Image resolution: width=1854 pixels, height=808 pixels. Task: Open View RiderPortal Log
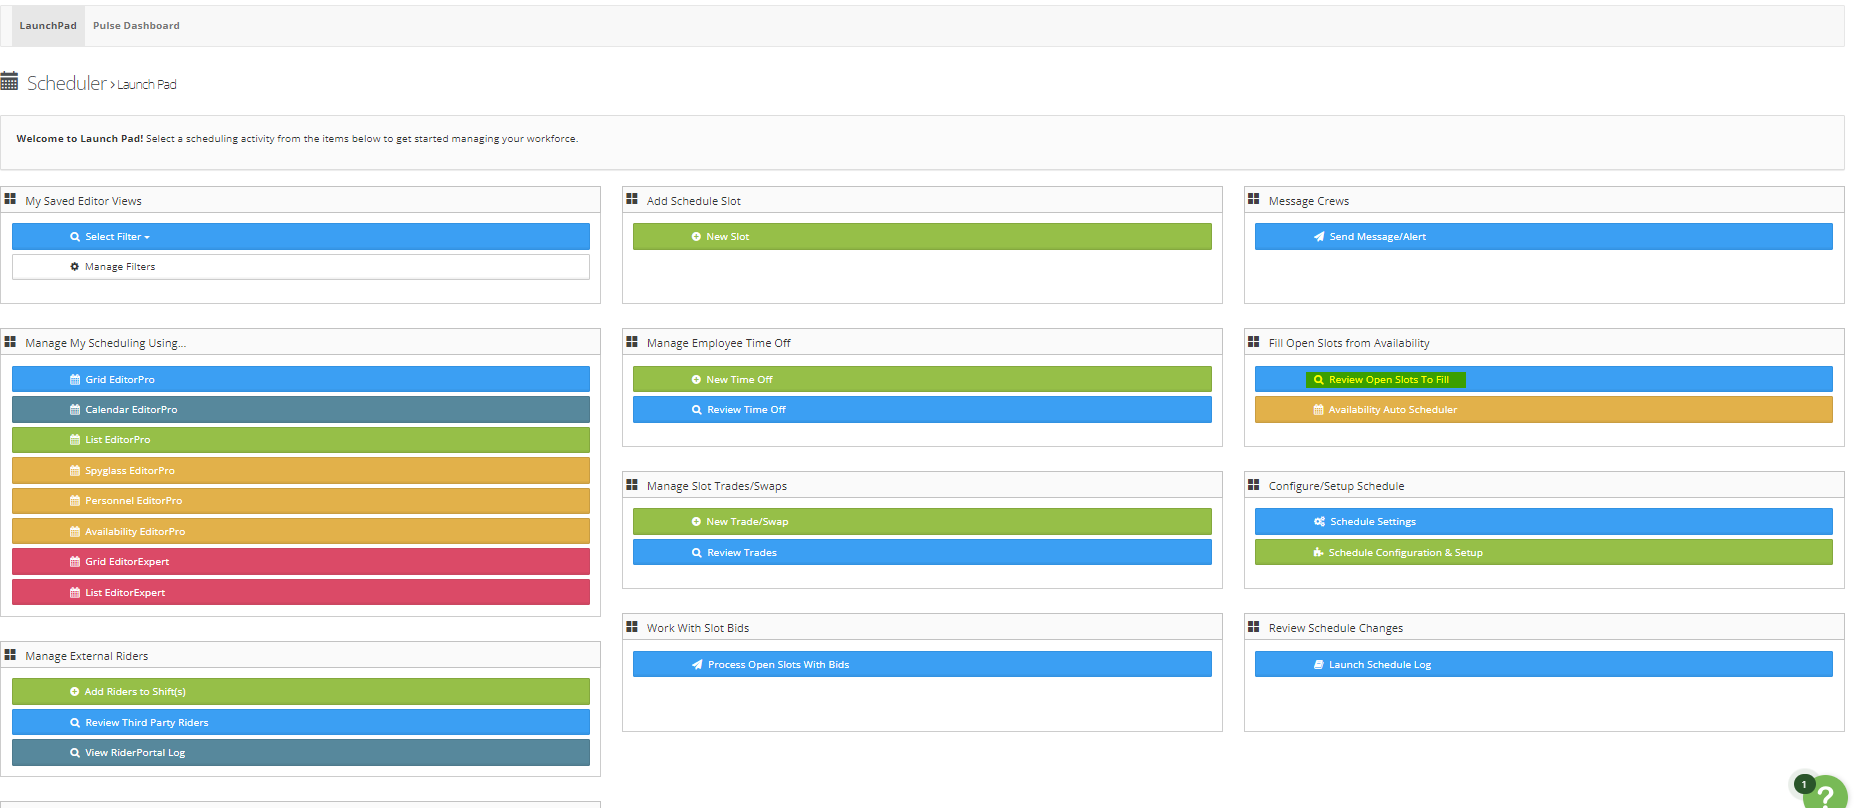click(300, 753)
